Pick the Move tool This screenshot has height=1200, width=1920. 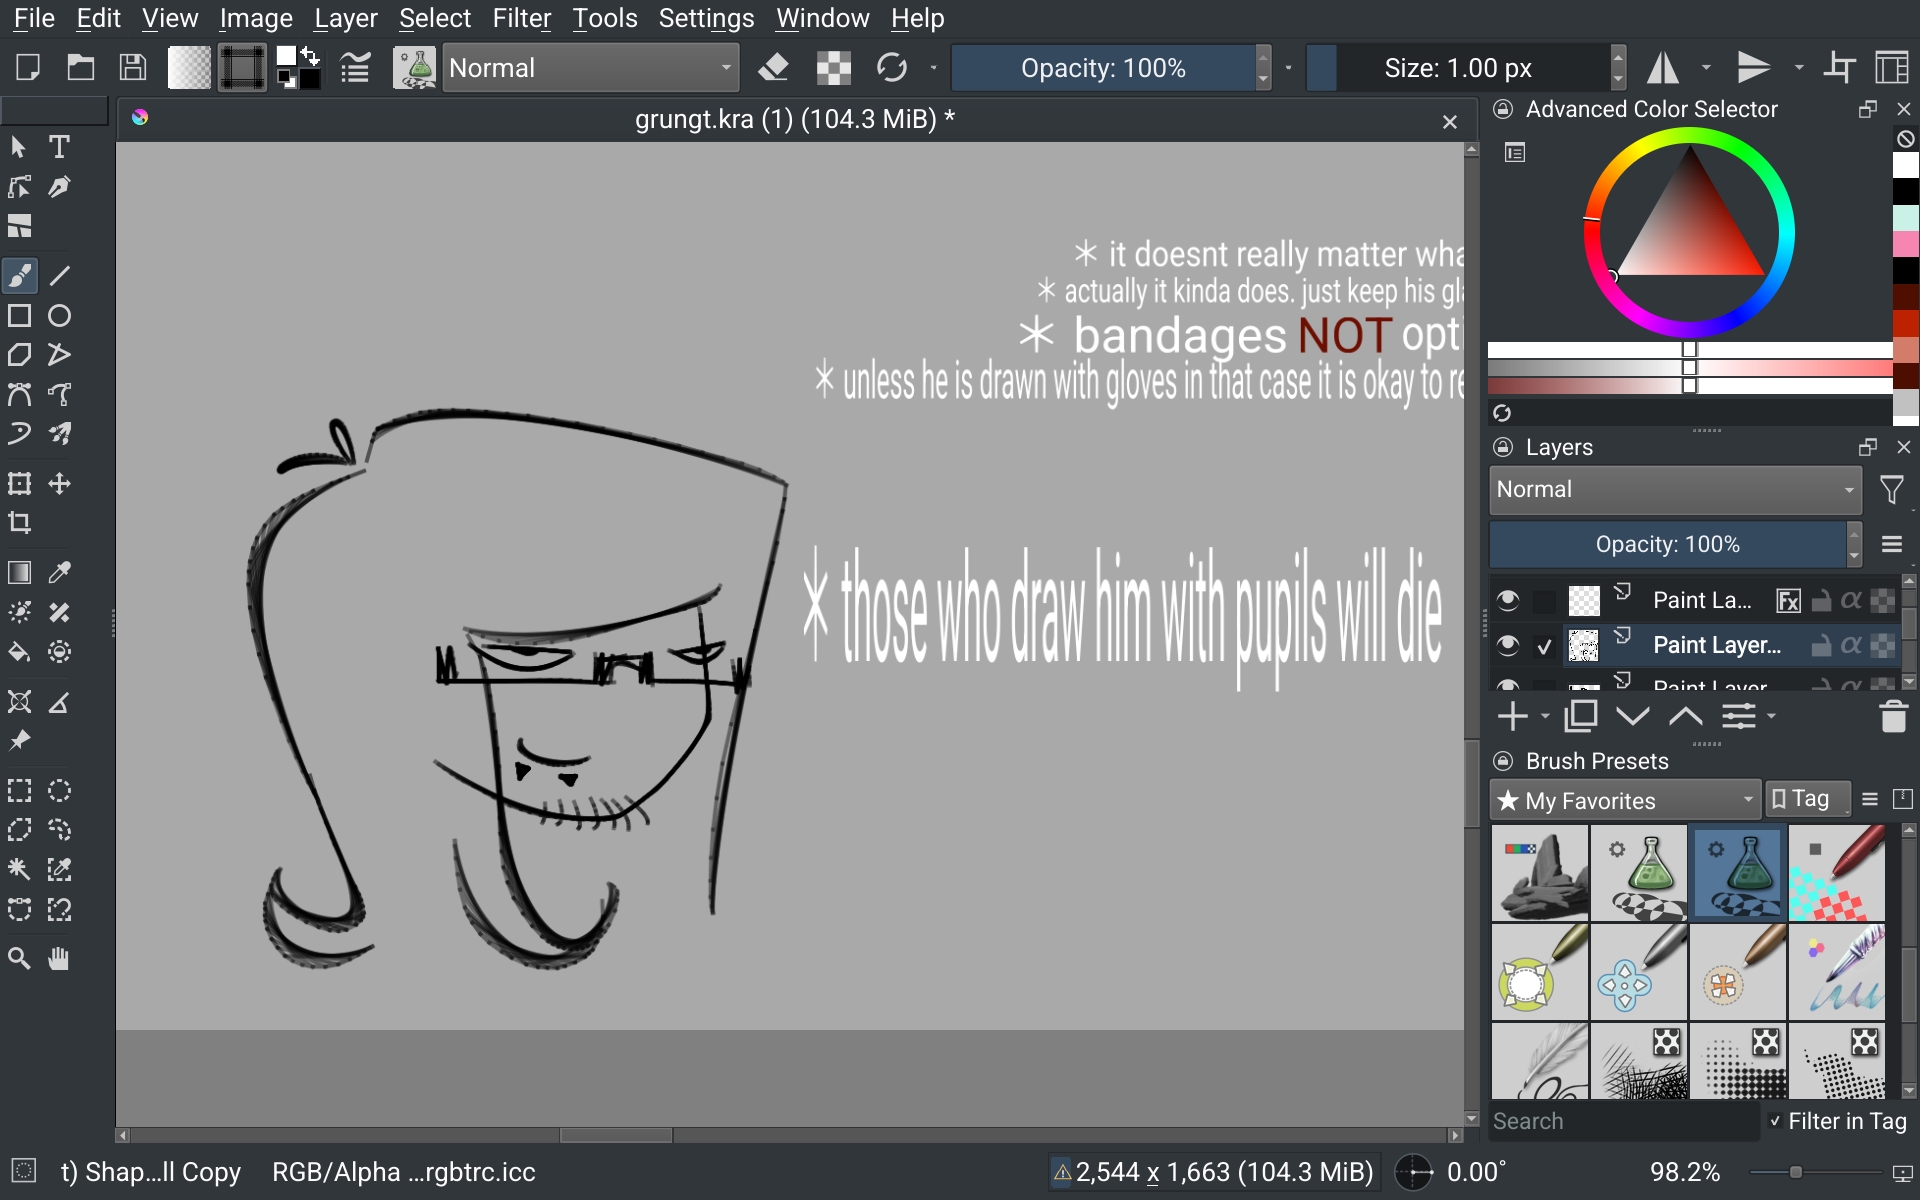click(59, 484)
